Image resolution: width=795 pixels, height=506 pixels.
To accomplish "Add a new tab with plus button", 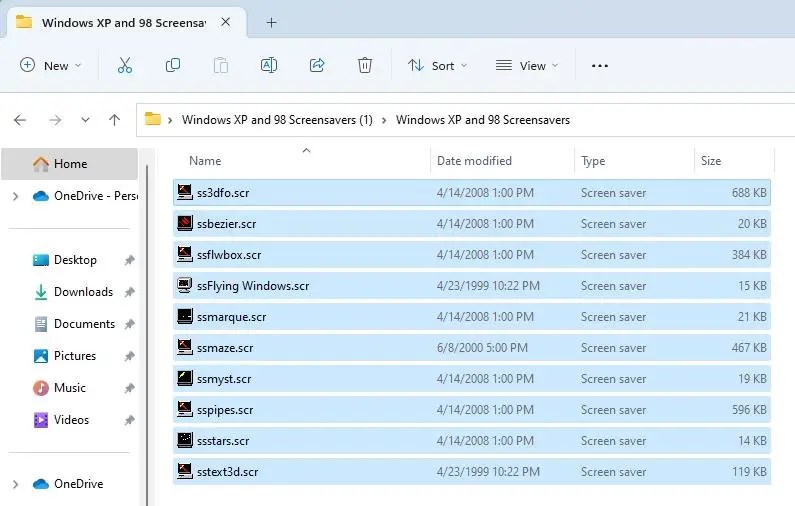I will pos(272,22).
